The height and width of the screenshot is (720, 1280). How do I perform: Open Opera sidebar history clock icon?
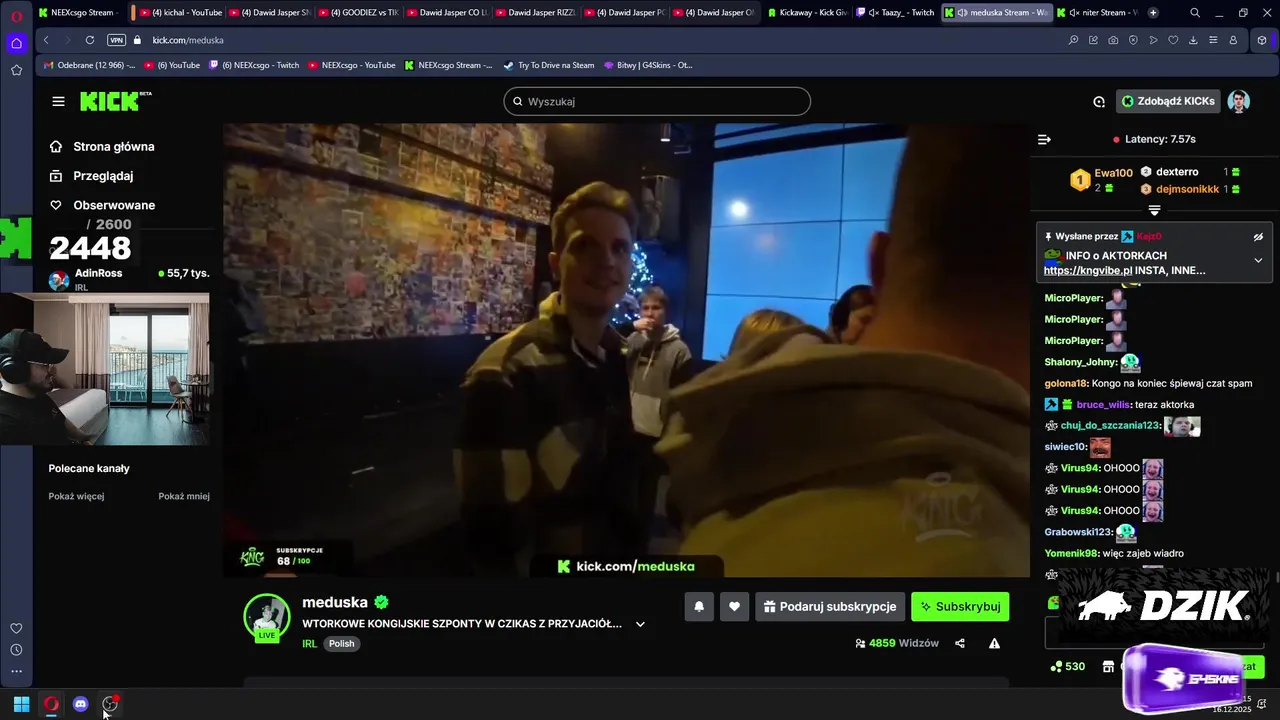pyautogui.click(x=16, y=650)
